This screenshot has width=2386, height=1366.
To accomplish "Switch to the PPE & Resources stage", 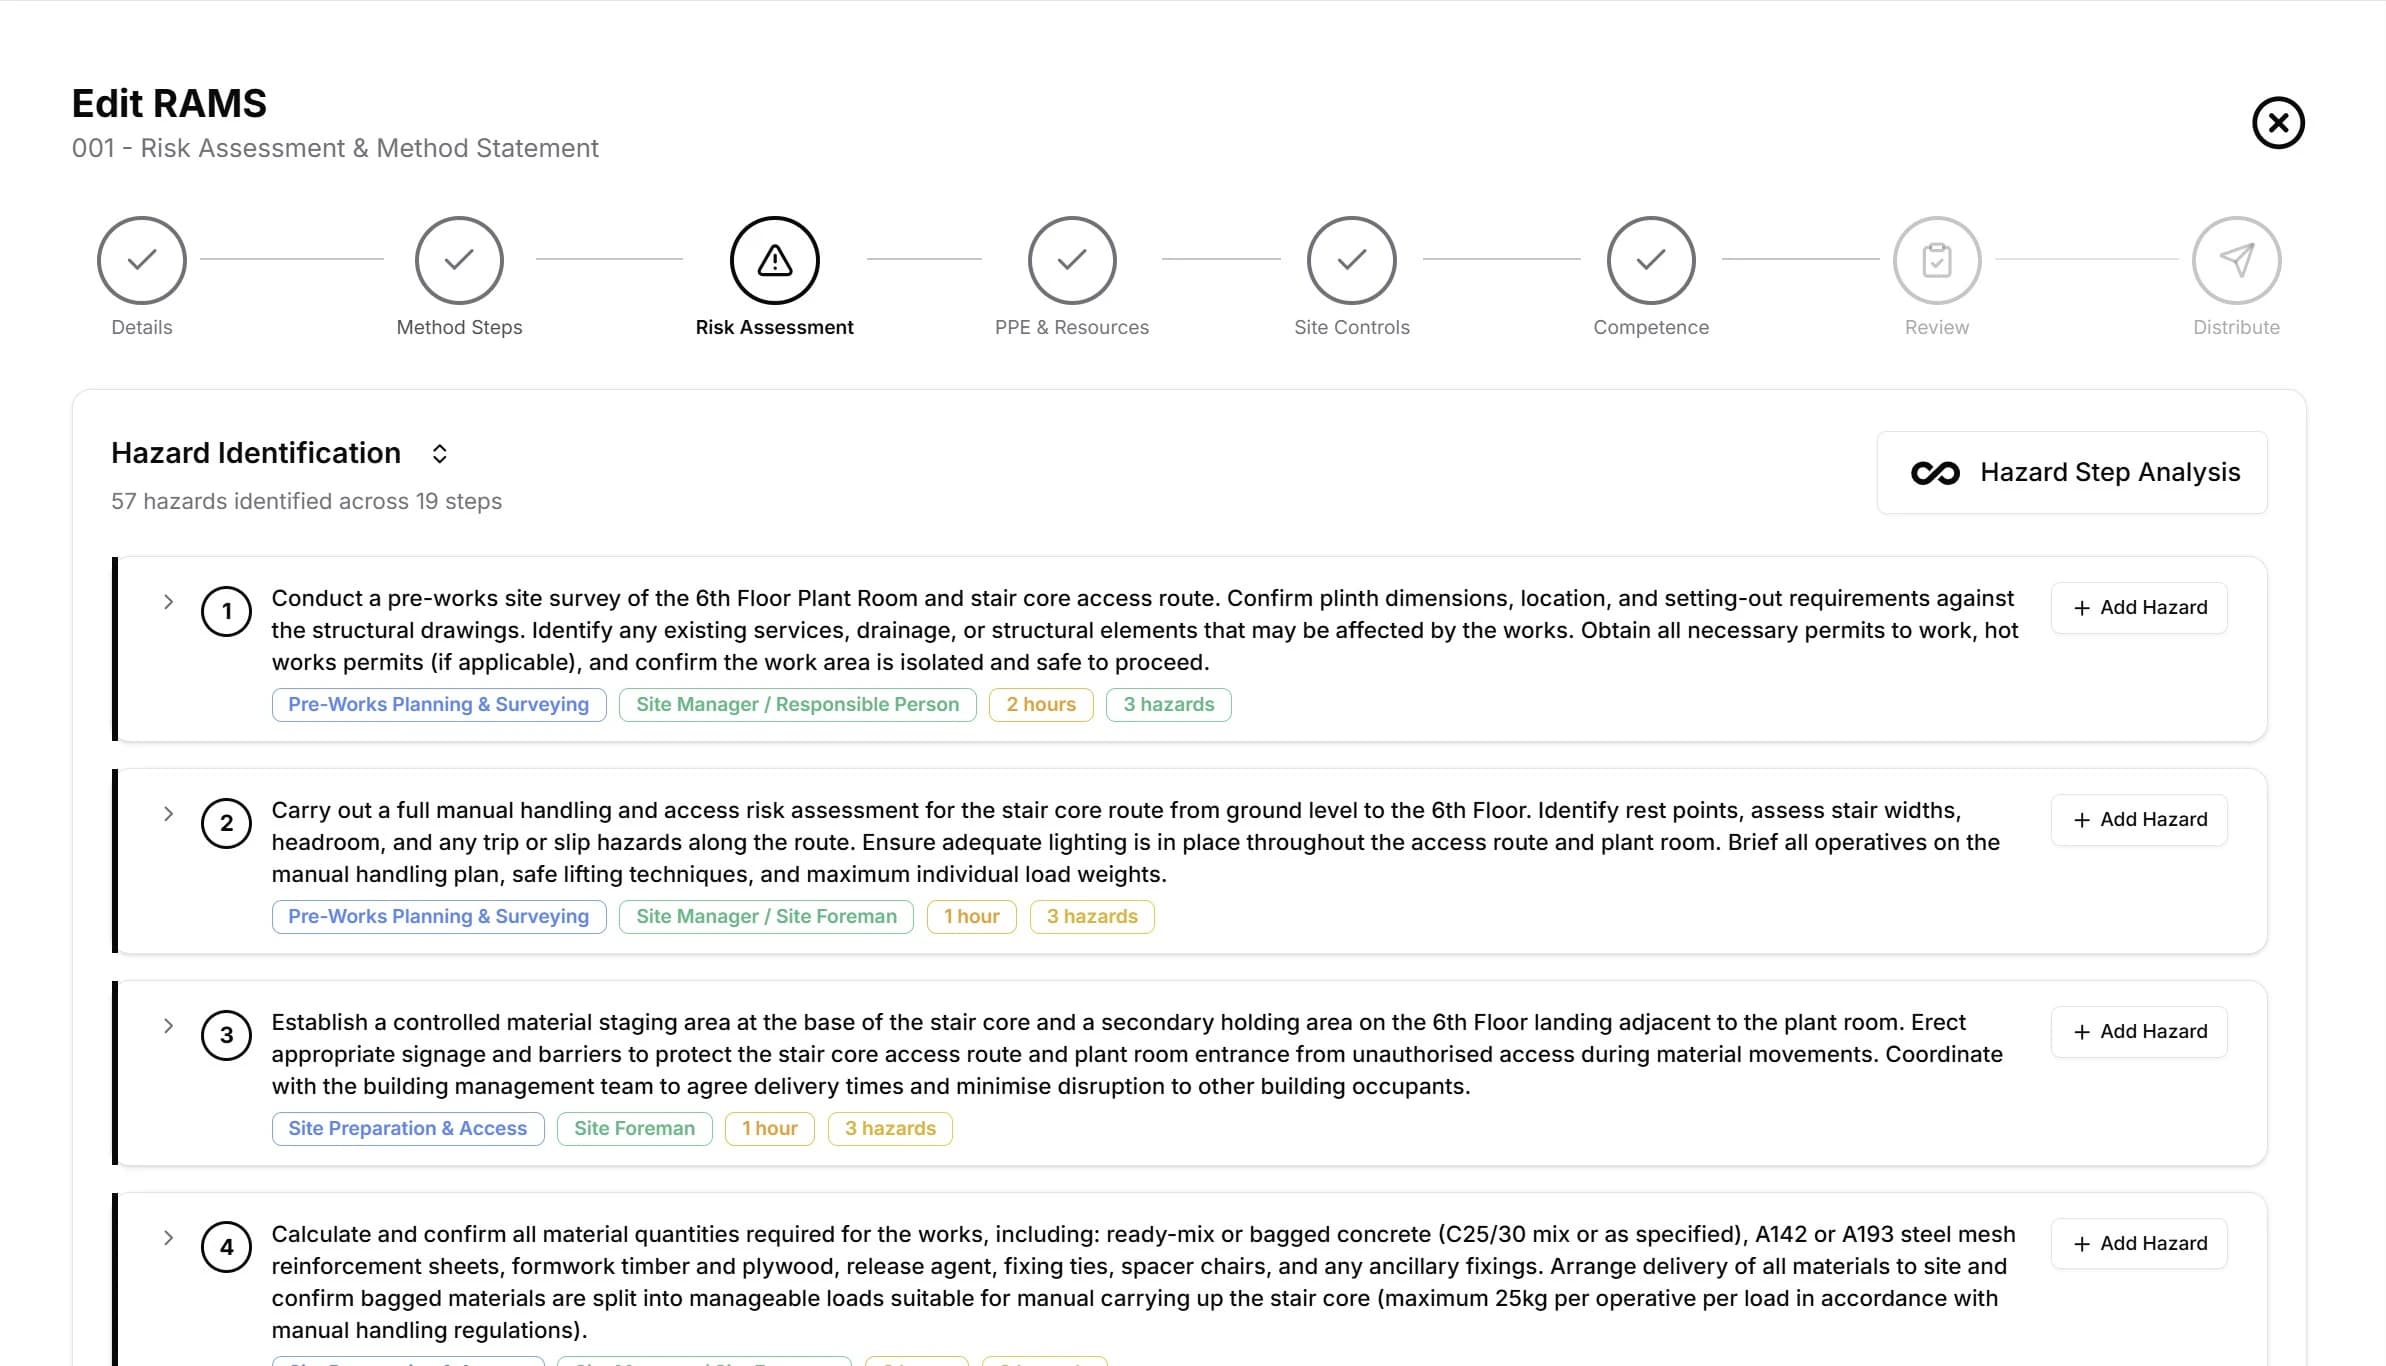I will click(x=1072, y=327).
